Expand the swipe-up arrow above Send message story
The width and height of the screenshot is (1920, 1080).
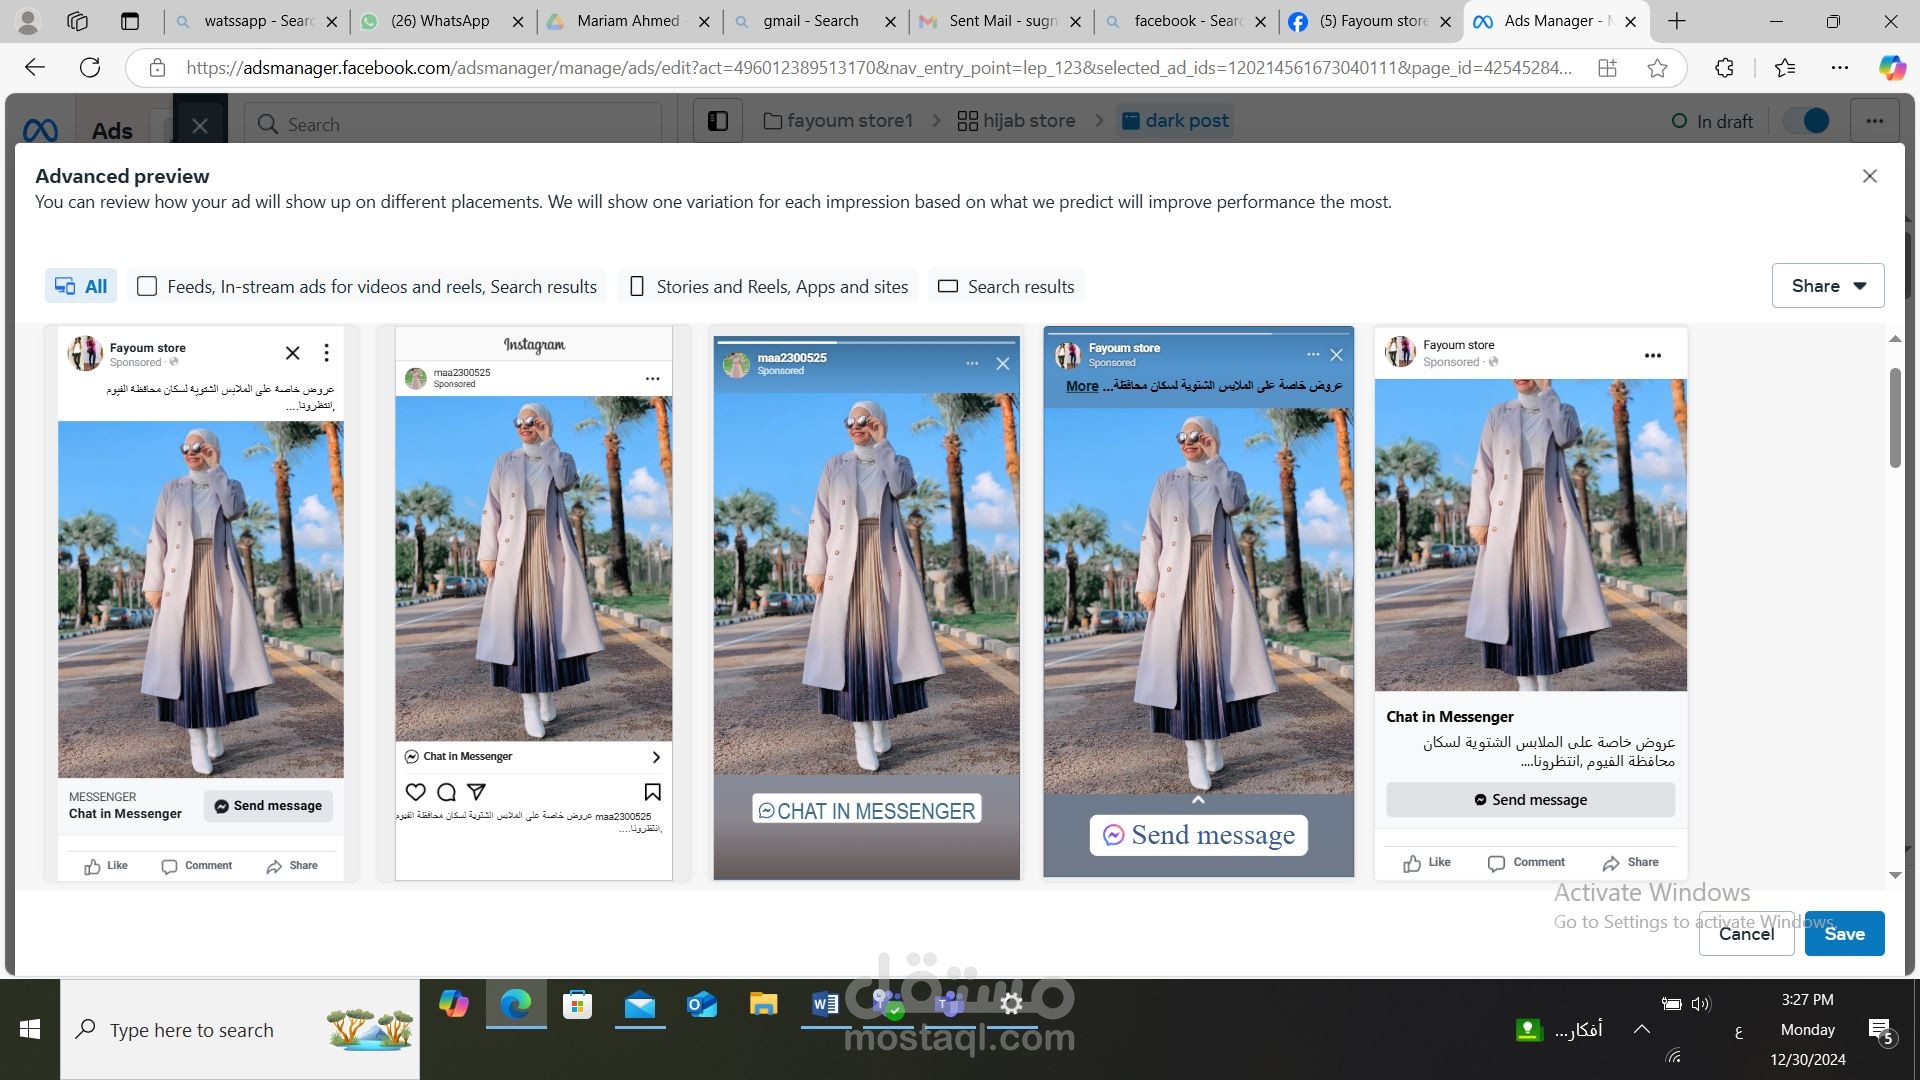coord(1198,800)
